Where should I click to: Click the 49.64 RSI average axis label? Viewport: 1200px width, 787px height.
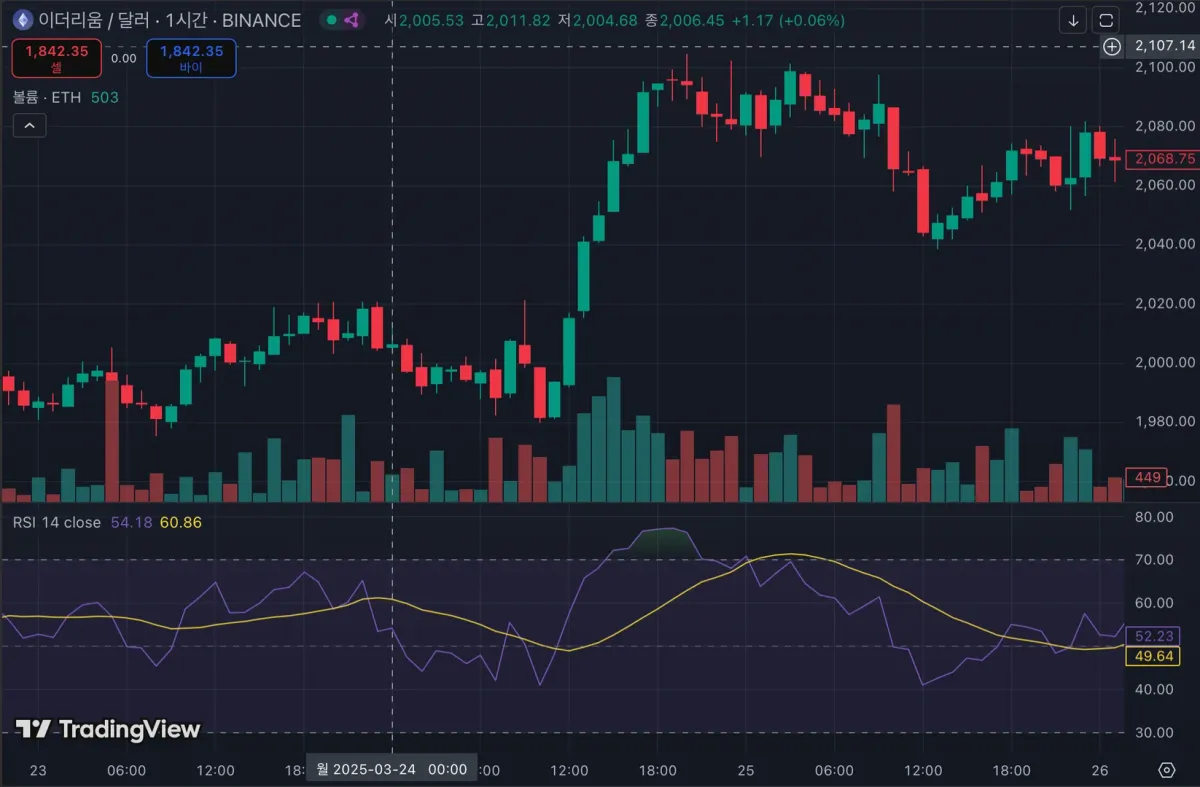(1153, 656)
